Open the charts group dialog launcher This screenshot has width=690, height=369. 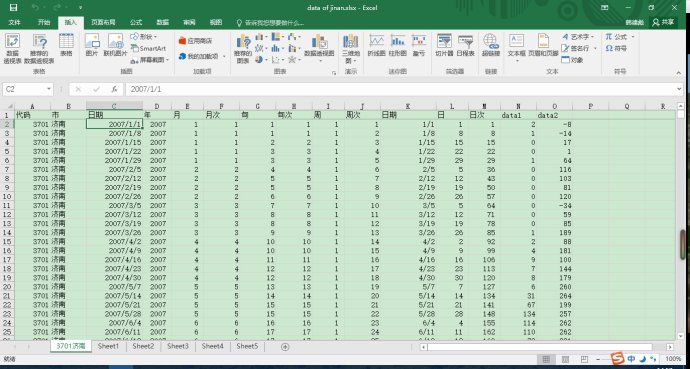tap(334, 72)
